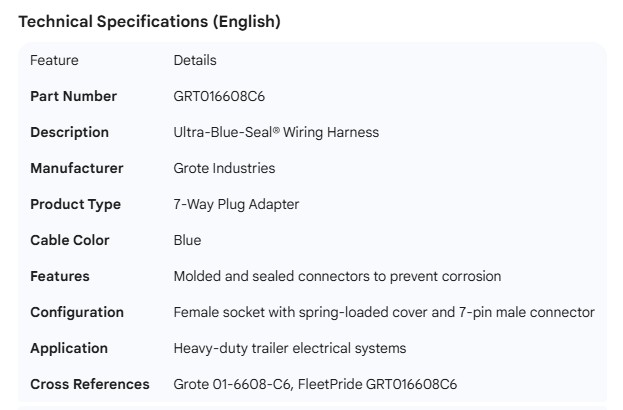Select the Features row label
The height and width of the screenshot is (410, 623).
[x=60, y=276]
